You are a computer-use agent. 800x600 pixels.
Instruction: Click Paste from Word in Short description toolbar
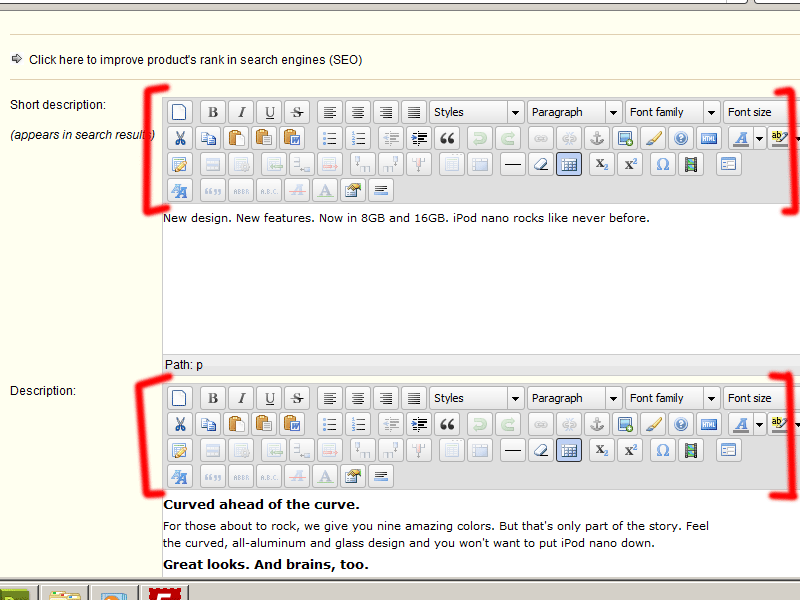click(x=292, y=138)
